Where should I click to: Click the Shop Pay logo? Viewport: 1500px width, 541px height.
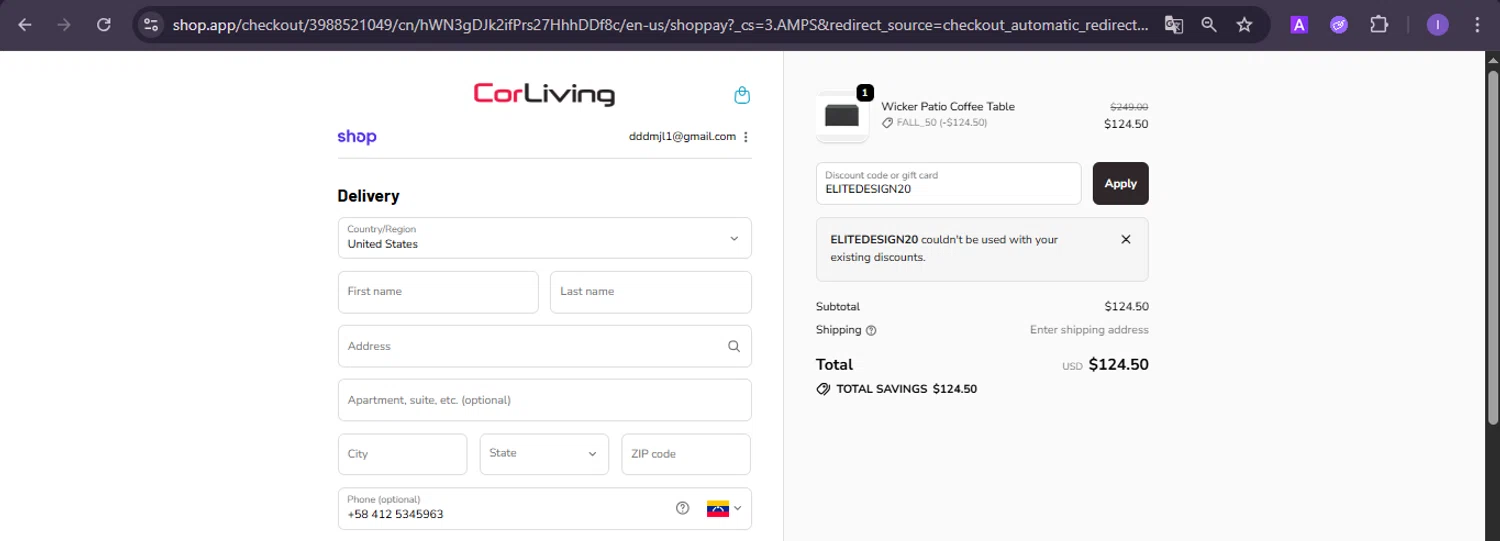[357, 137]
